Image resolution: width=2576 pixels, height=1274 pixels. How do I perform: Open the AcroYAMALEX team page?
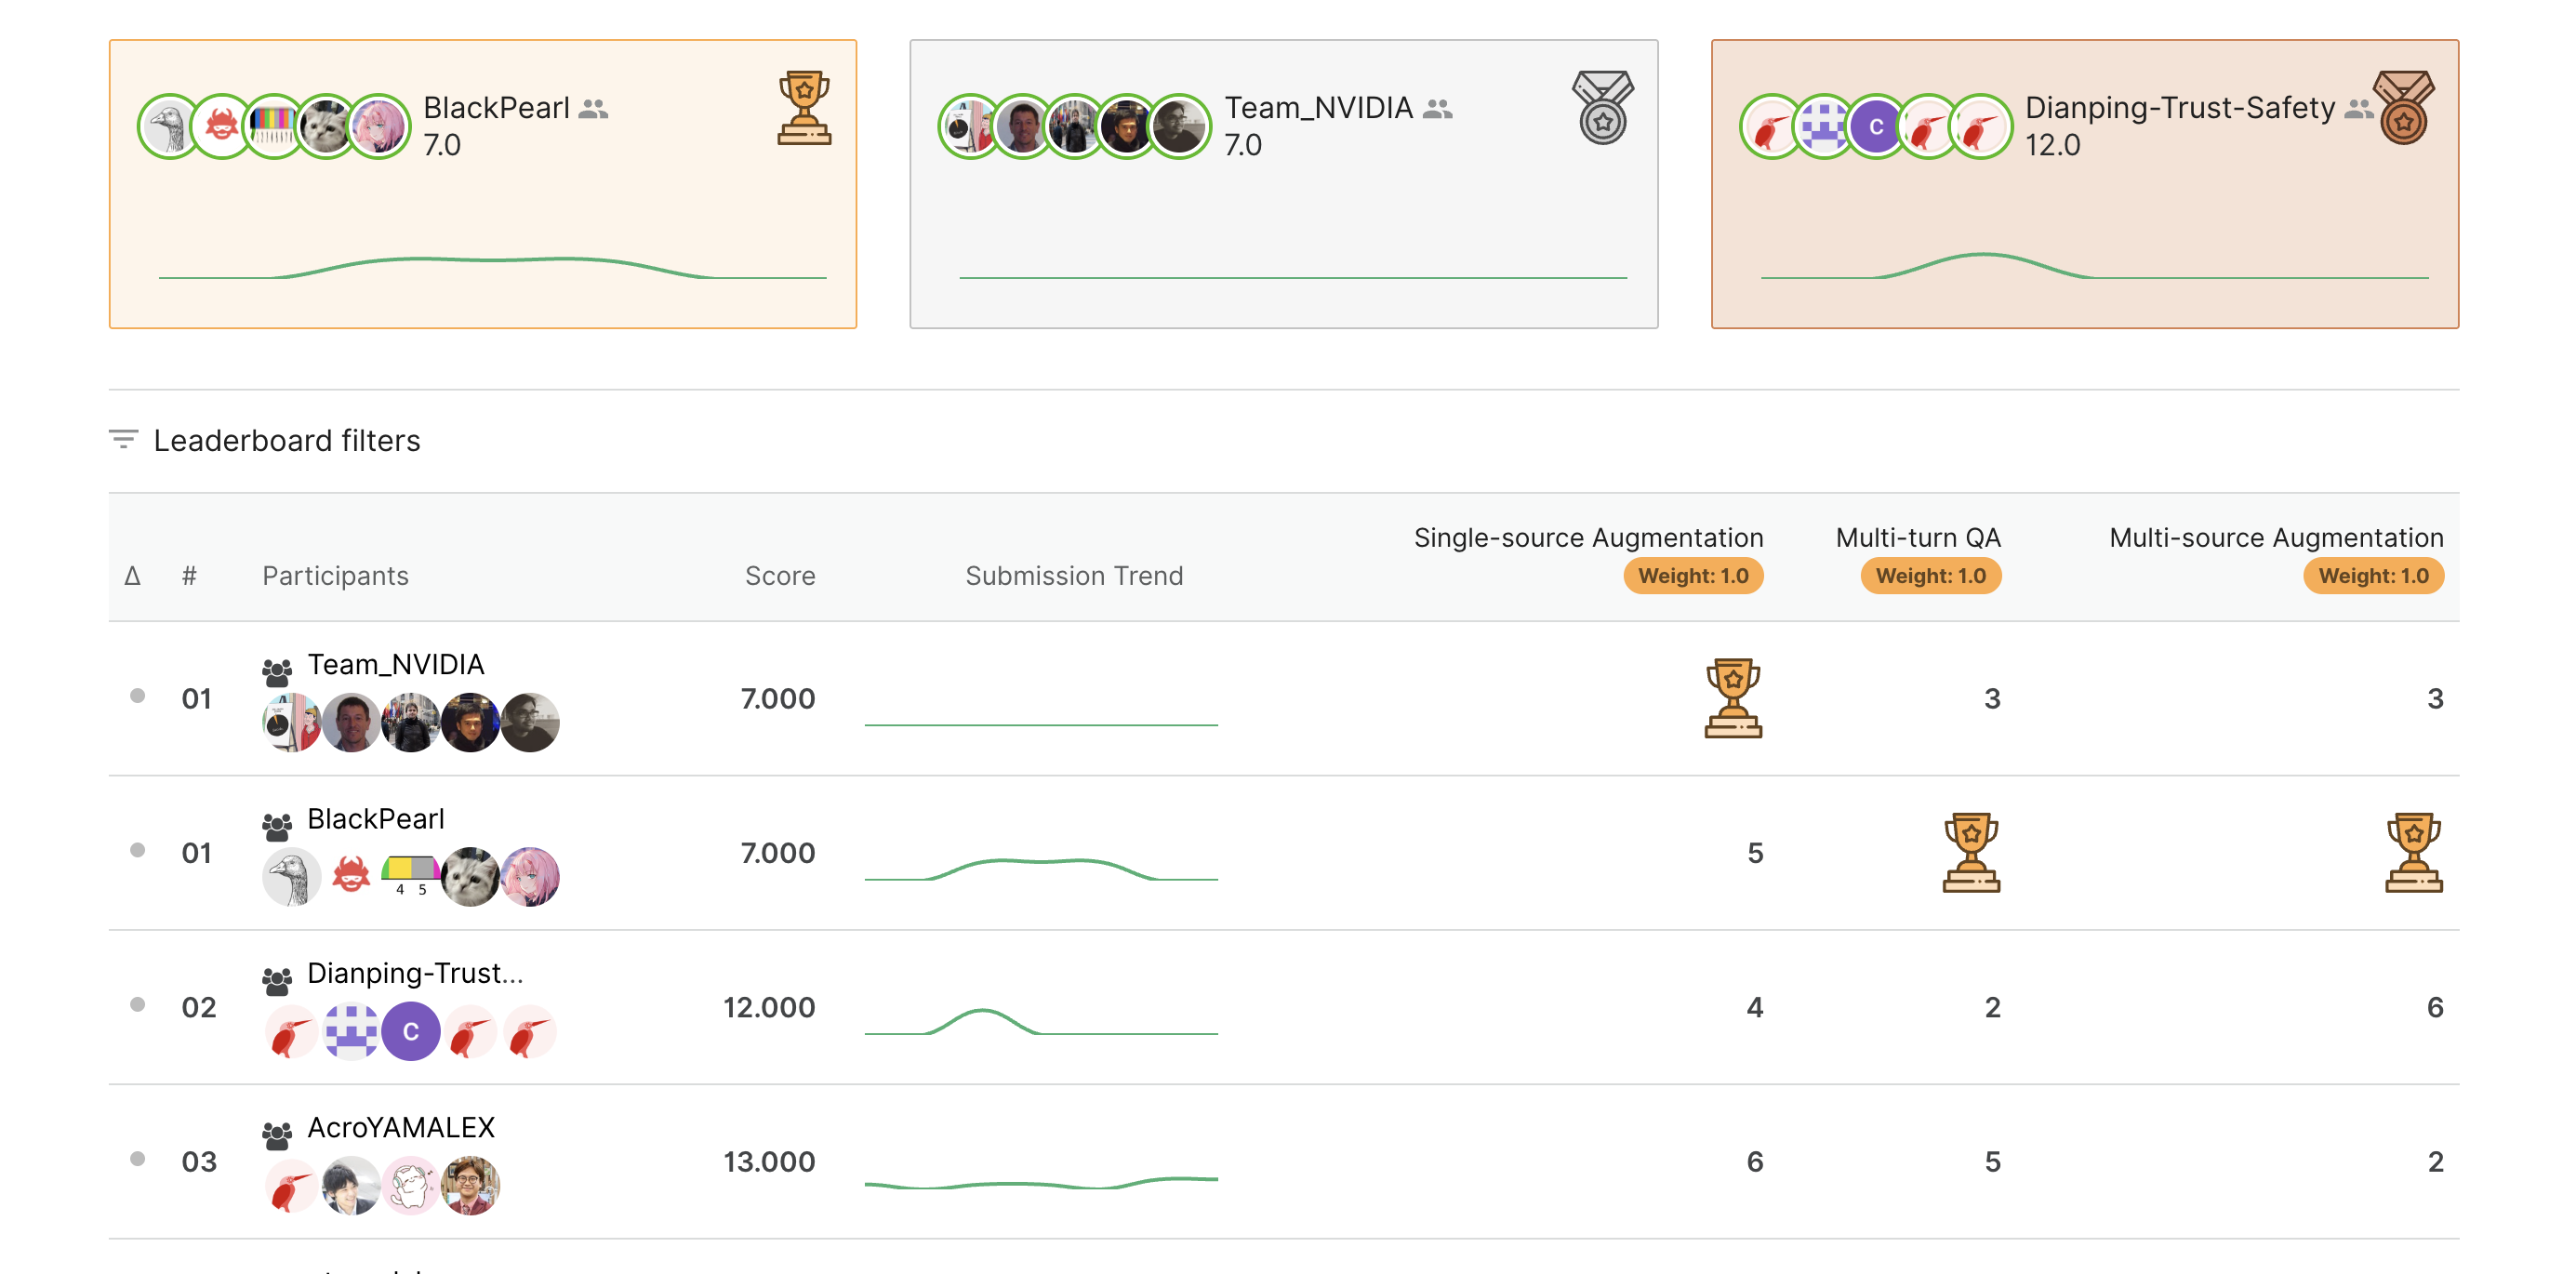400,1127
